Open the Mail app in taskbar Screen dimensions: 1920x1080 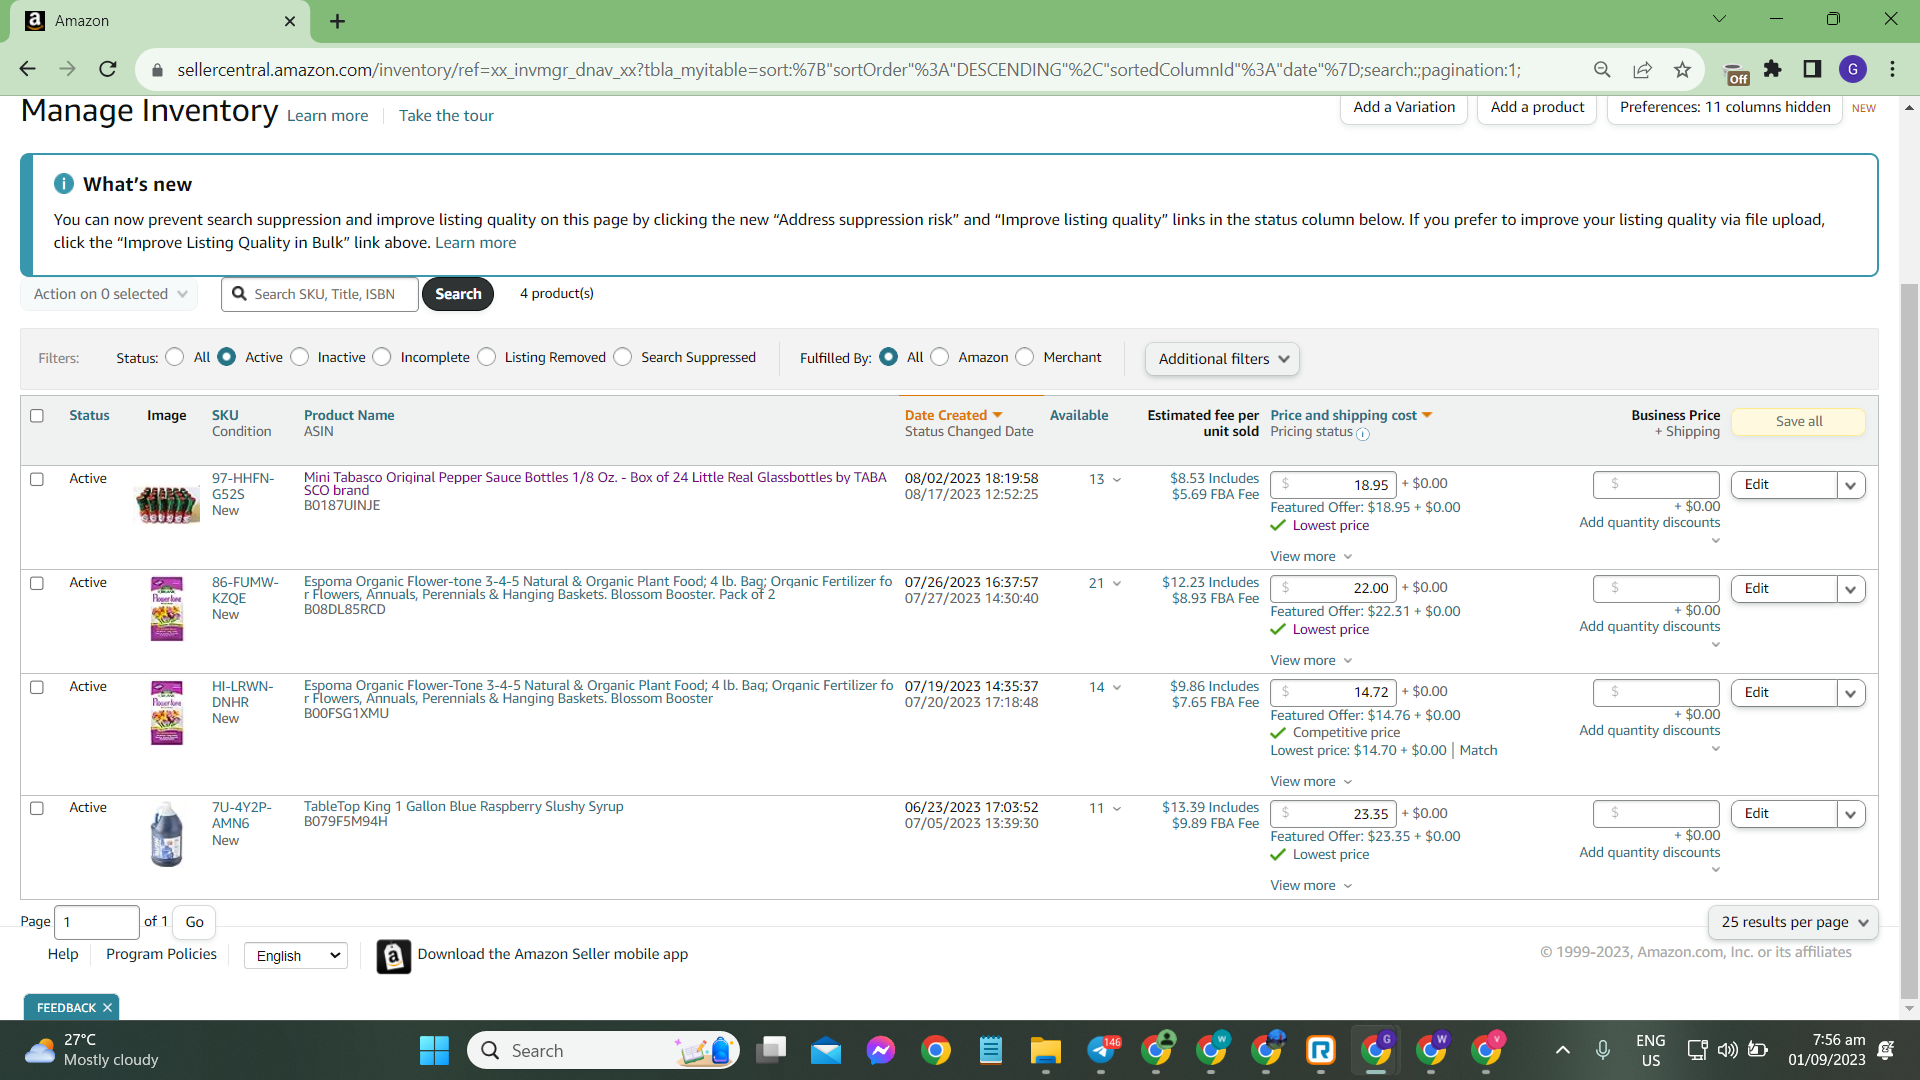click(826, 1051)
